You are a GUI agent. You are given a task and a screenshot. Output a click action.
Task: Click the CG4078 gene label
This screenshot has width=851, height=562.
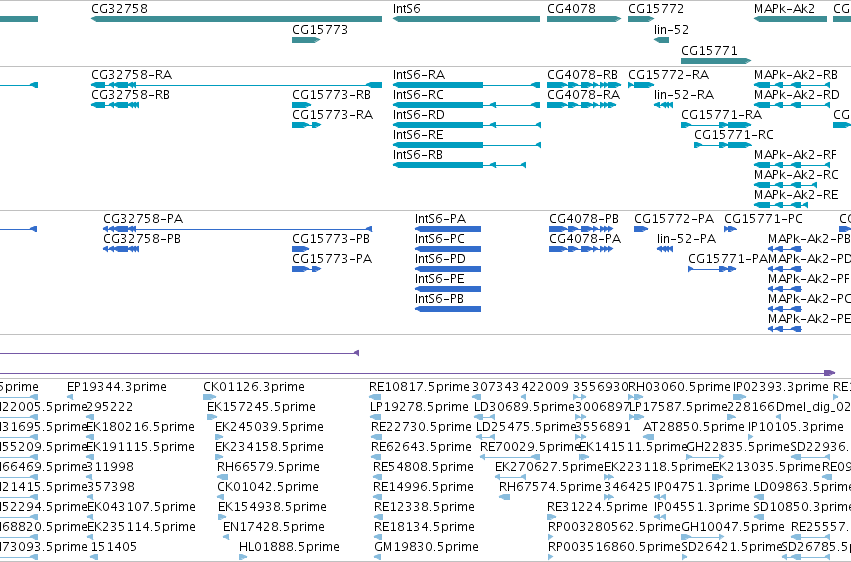pyautogui.click(x=571, y=9)
